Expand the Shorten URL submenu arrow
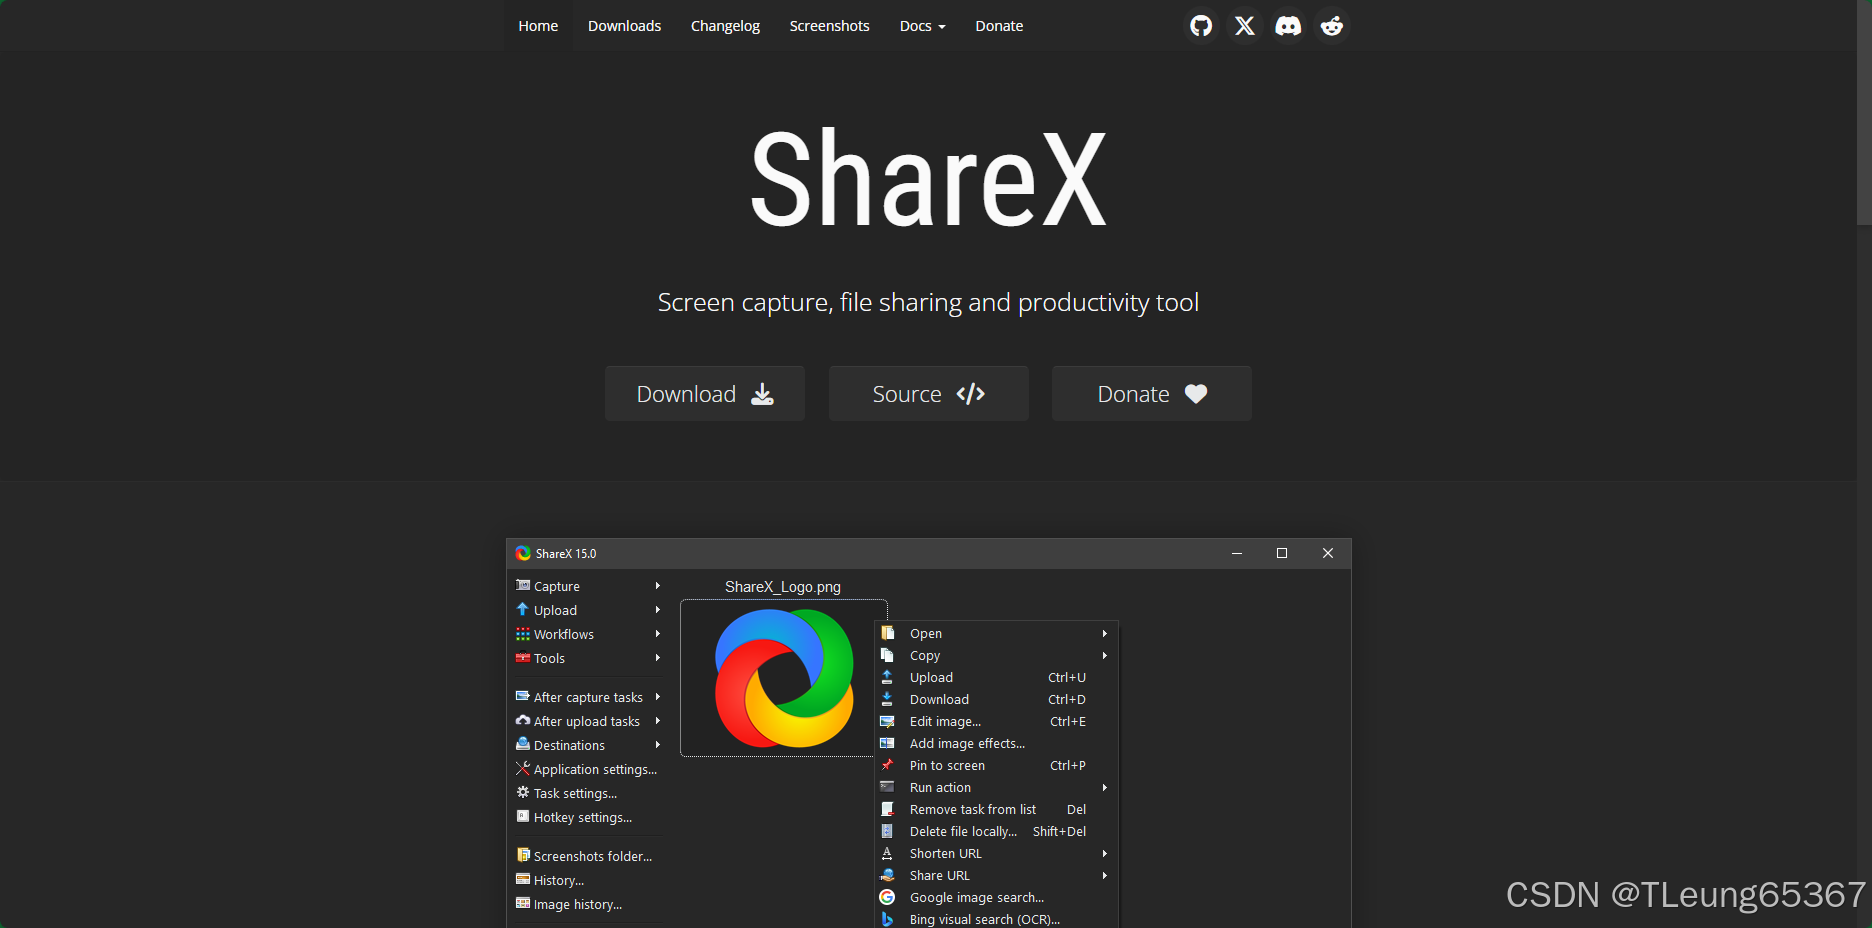The width and height of the screenshot is (1872, 928). pos(1105,853)
